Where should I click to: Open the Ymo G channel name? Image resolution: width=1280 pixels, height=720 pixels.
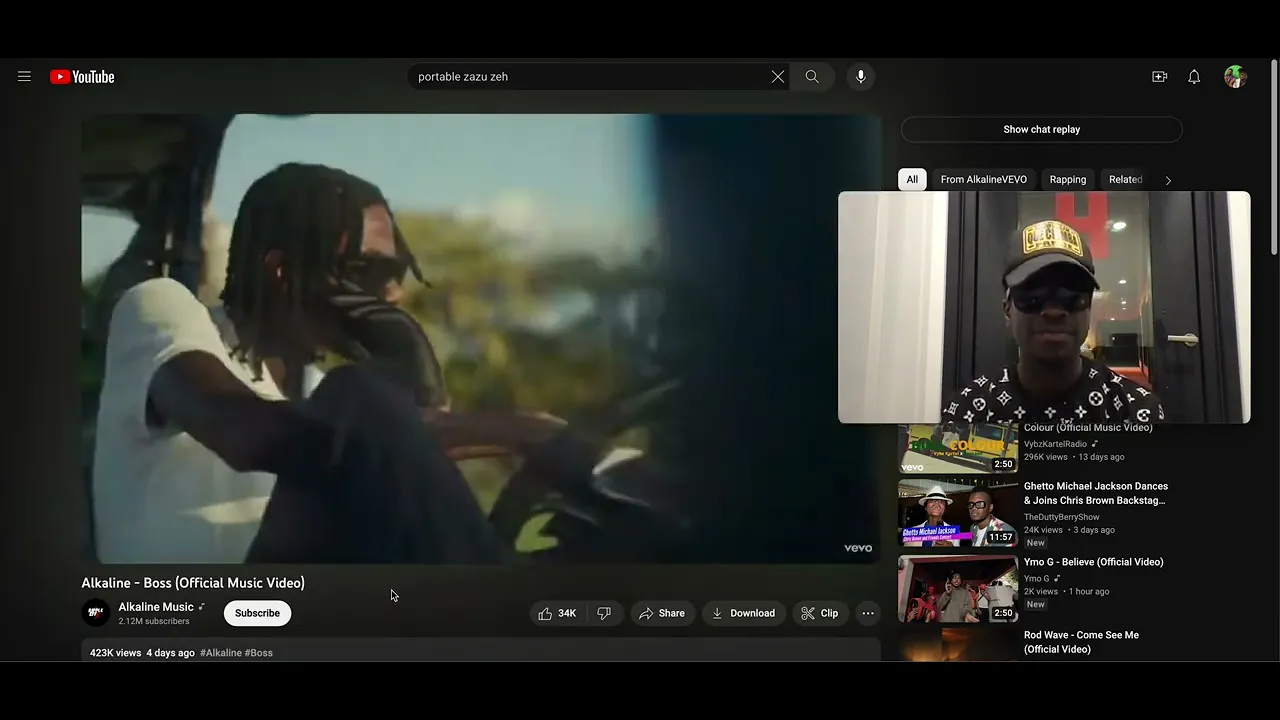[x=1036, y=579]
